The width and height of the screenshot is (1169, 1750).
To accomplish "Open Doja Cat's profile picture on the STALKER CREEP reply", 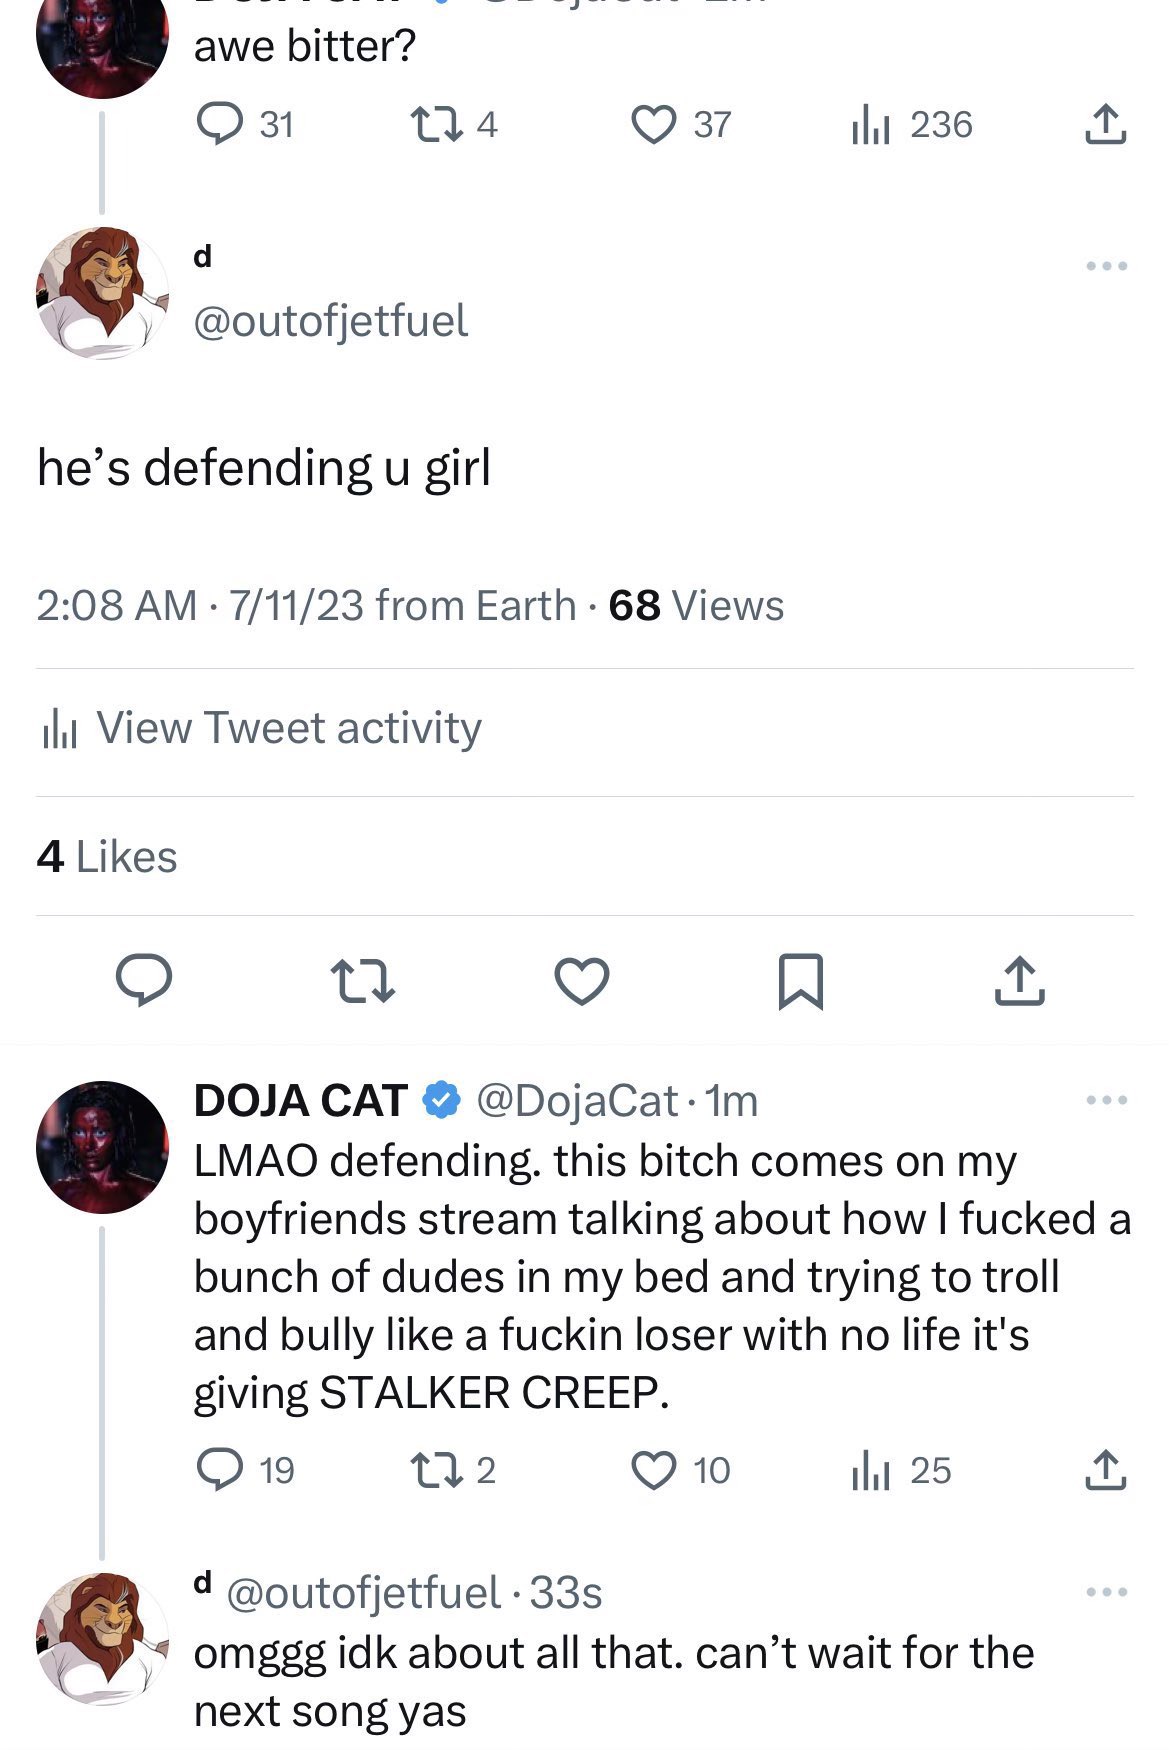I will [x=102, y=1147].
